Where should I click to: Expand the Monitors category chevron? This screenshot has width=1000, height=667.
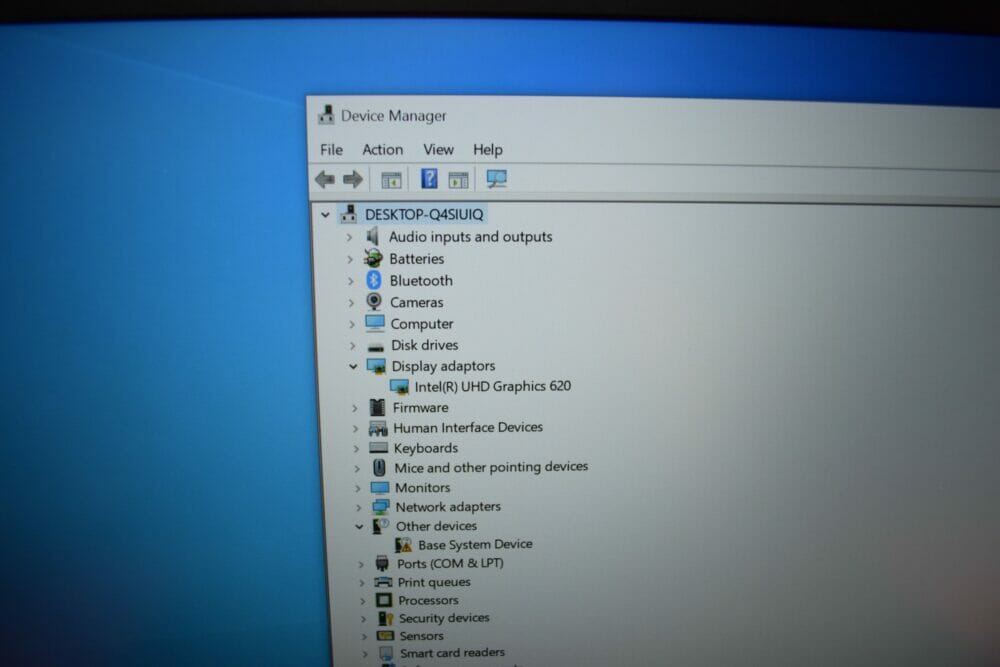point(358,488)
